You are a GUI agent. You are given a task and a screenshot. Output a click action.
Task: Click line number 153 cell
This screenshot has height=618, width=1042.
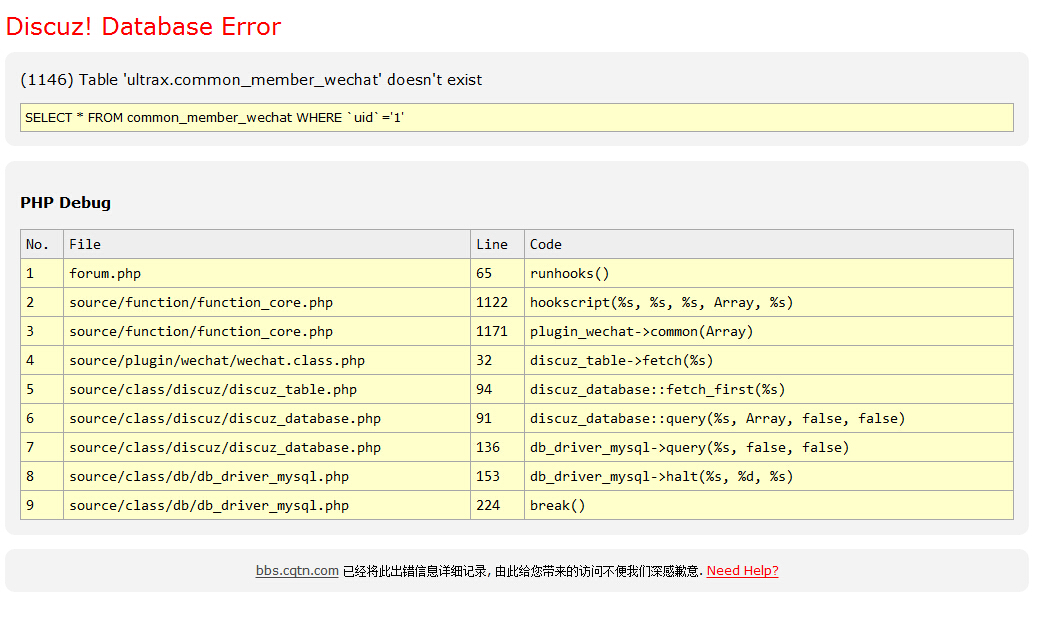pos(497,476)
